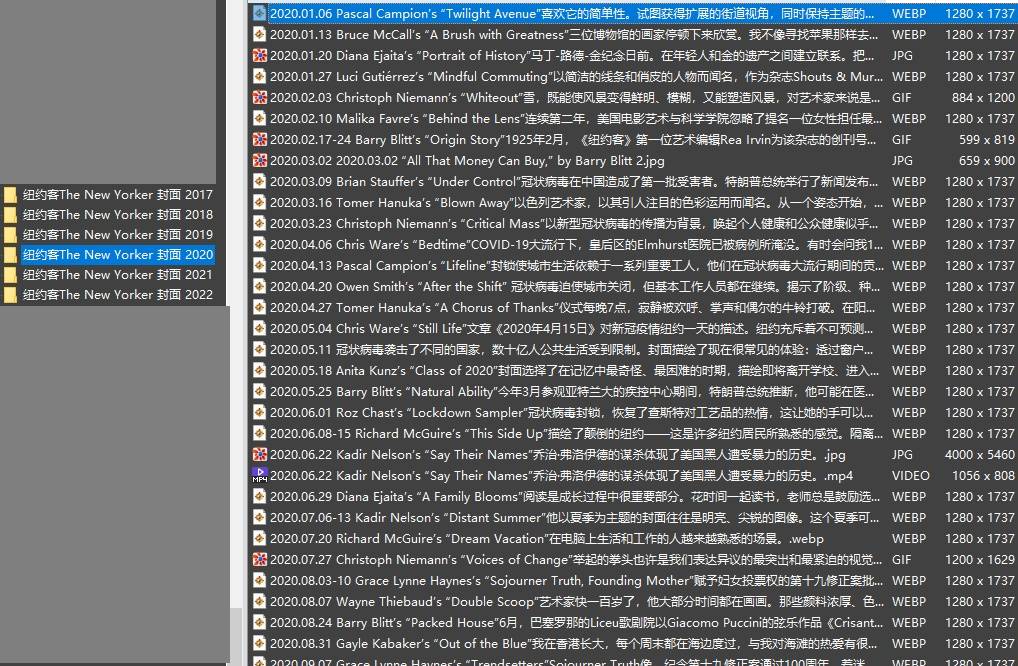Click the file icon of 2020.03.16 Blown Away
The width and height of the screenshot is (1018, 666).
(259, 203)
